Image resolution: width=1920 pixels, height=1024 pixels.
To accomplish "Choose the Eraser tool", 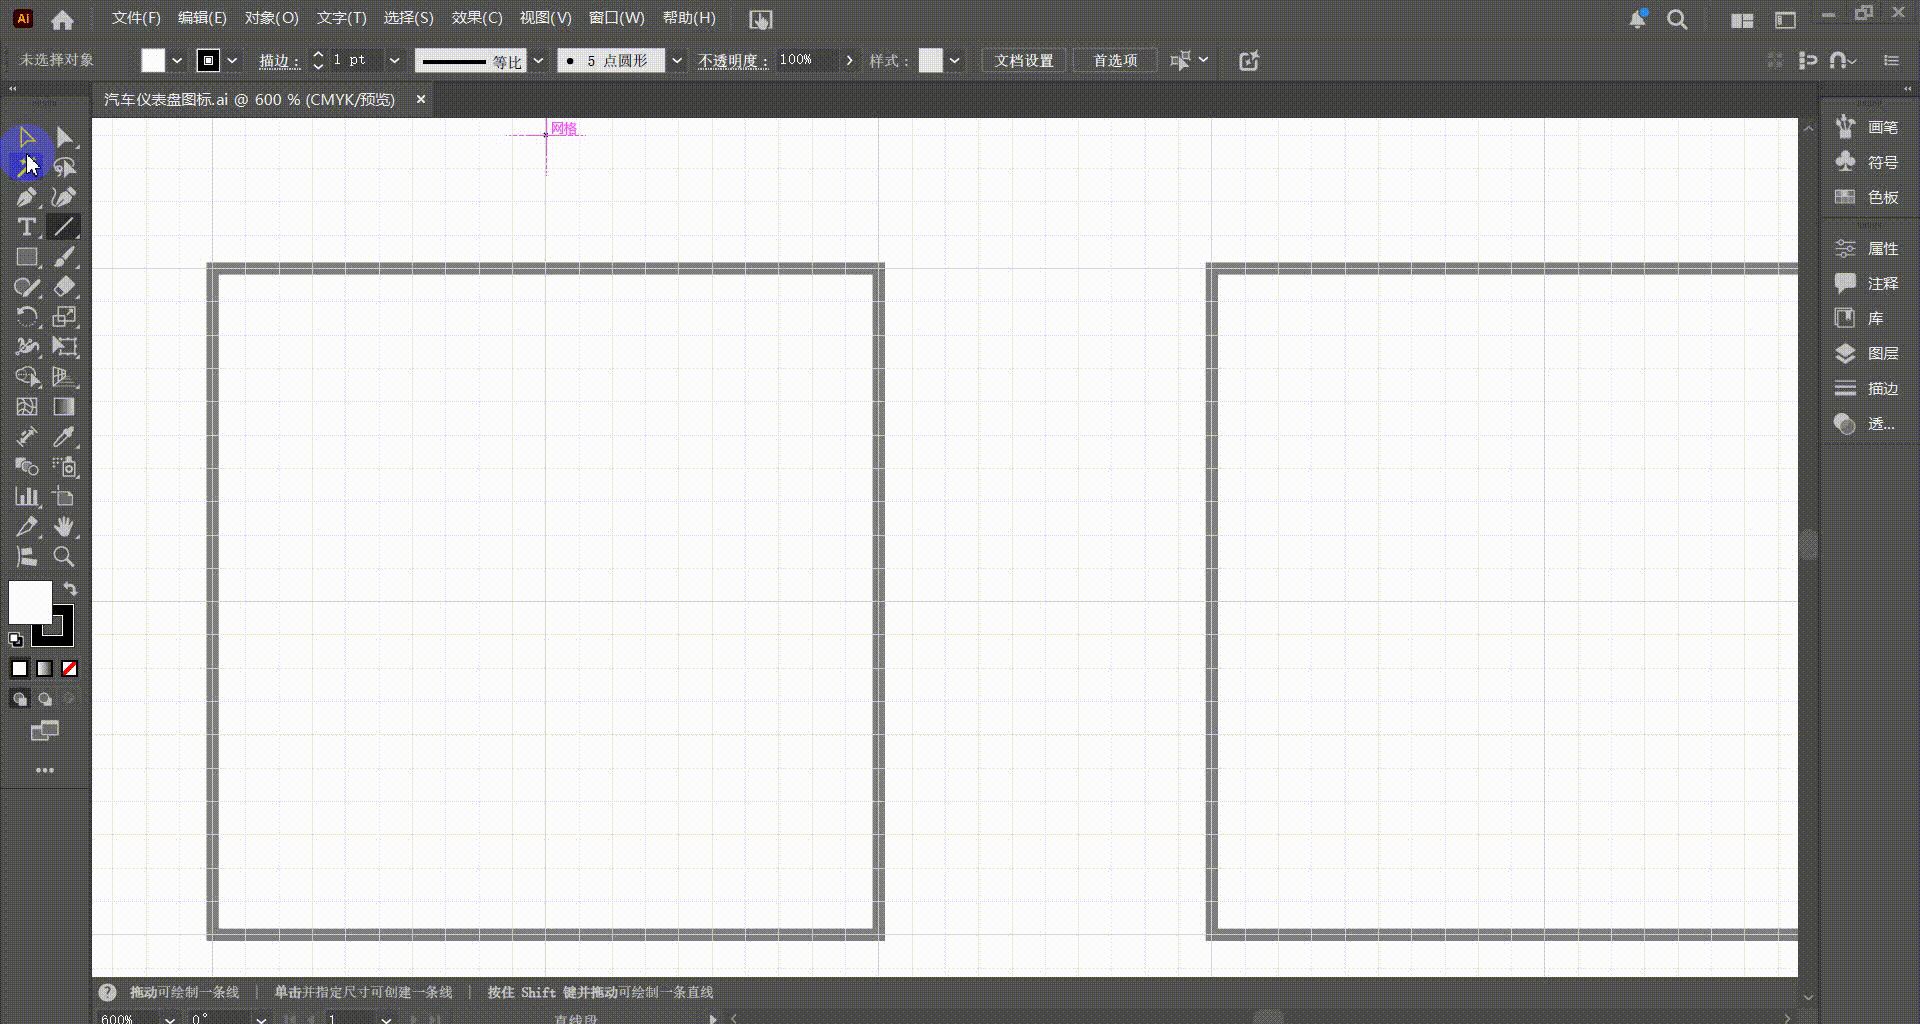I will pyautogui.click(x=64, y=287).
